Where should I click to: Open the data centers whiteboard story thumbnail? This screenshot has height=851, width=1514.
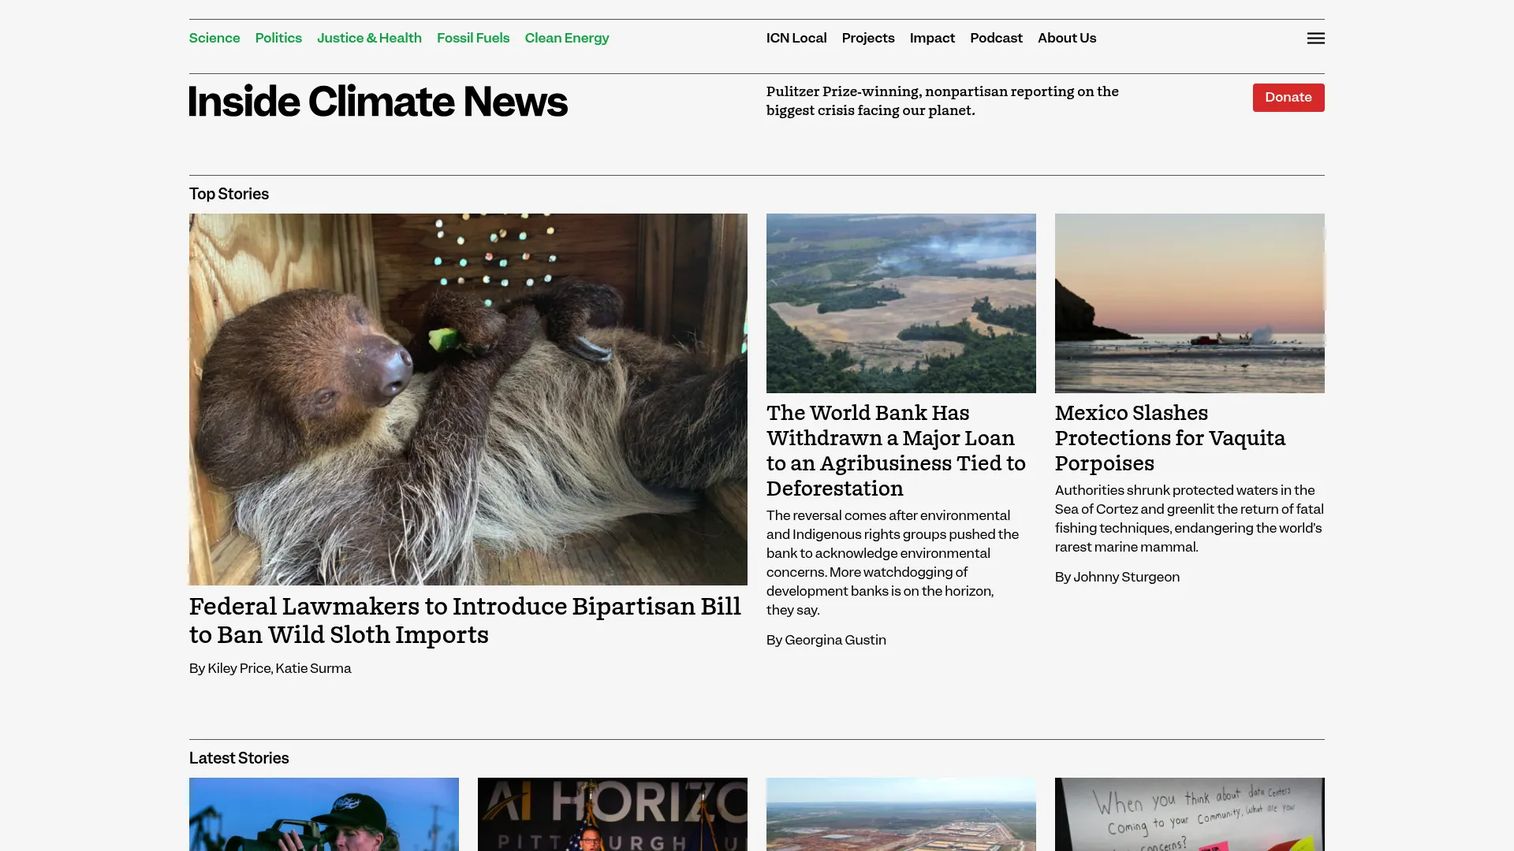tap(1190, 814)
